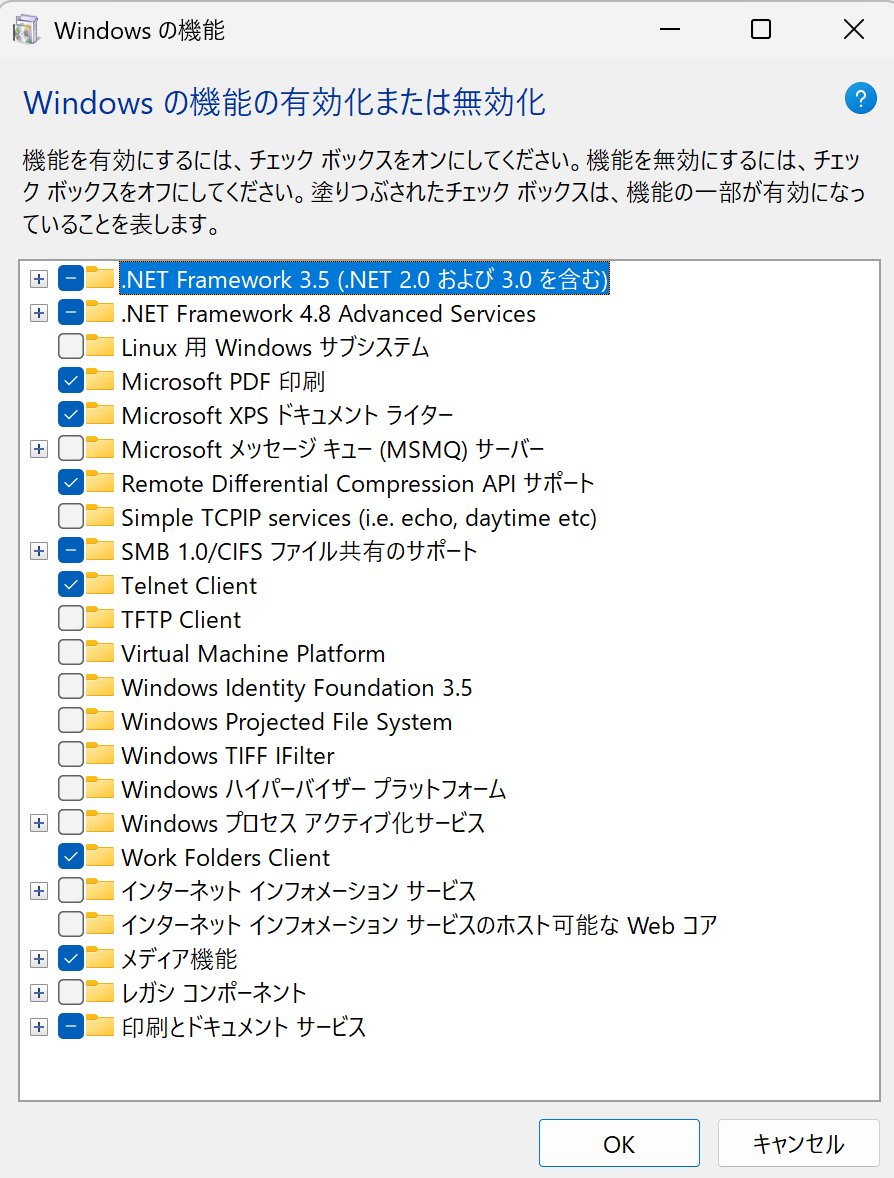Click the folder icon beside Work Folders Client

tap(99, 856)
